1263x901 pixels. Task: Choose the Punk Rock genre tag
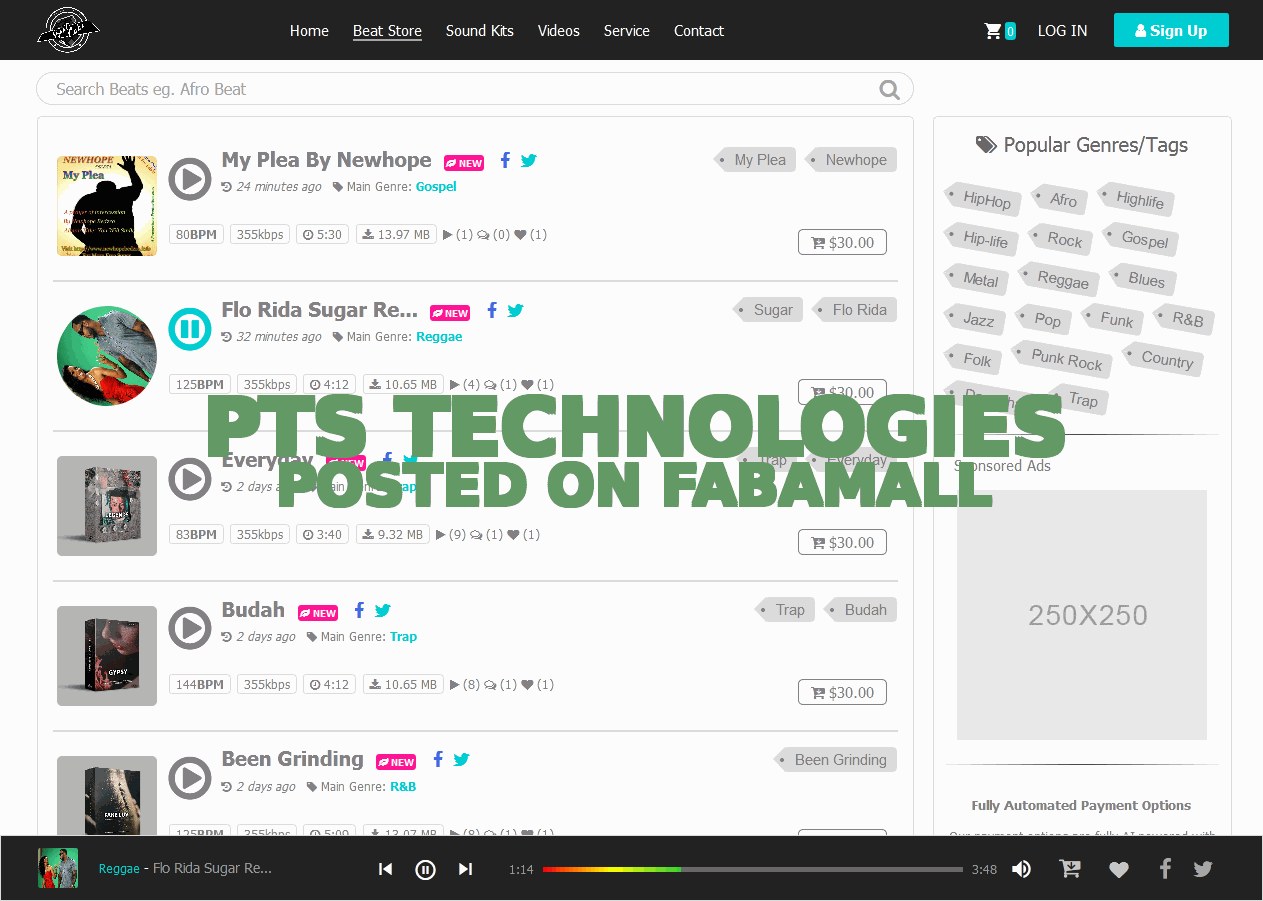tap(1062, 358)
